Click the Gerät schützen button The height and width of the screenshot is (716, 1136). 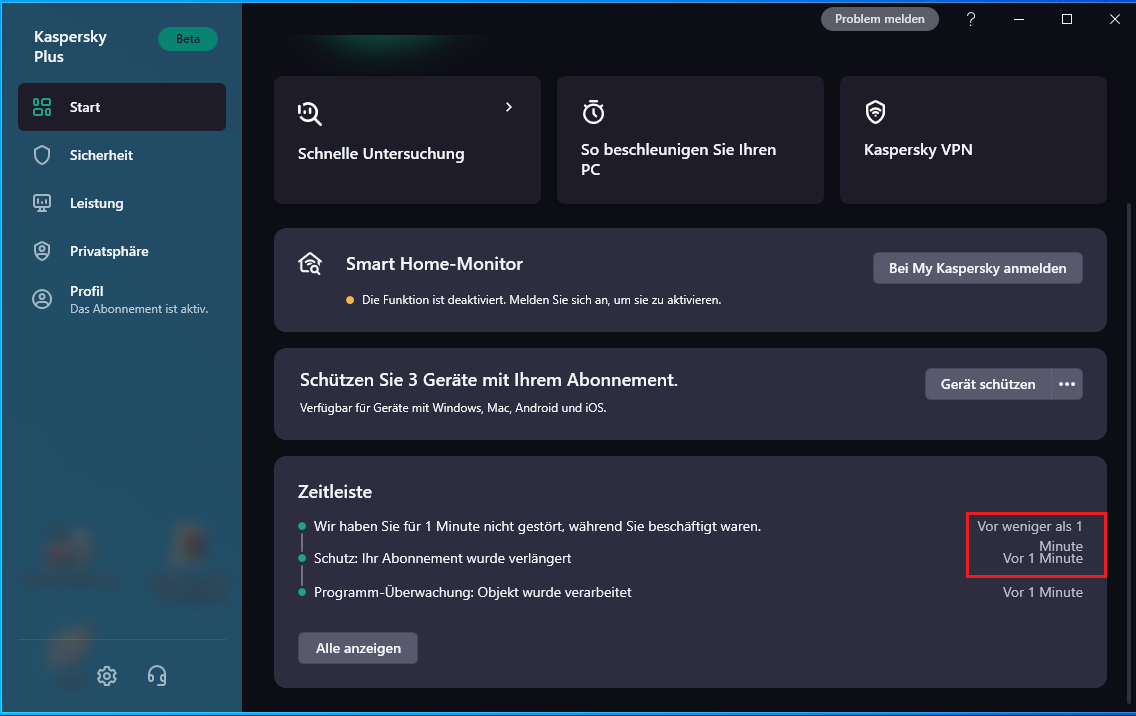point(988,384)
